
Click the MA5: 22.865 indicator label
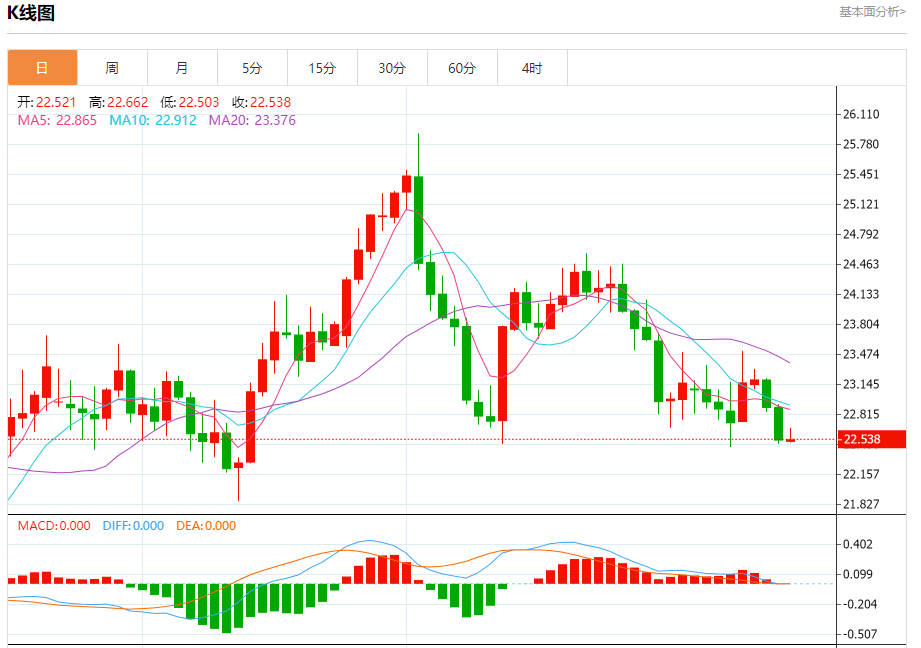57,120
